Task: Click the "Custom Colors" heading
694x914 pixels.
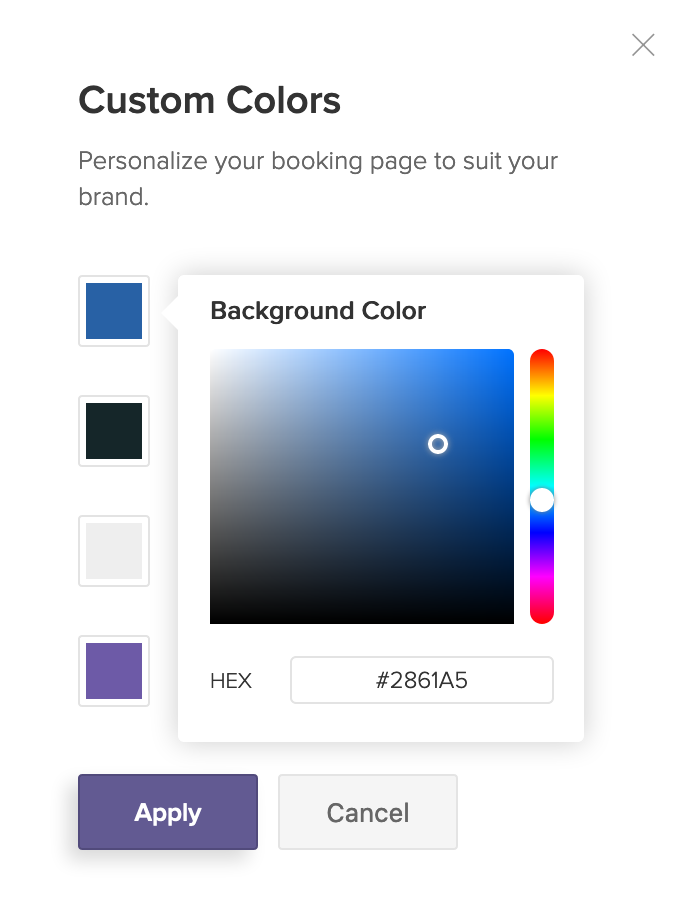Action: (x=210, y=101)
